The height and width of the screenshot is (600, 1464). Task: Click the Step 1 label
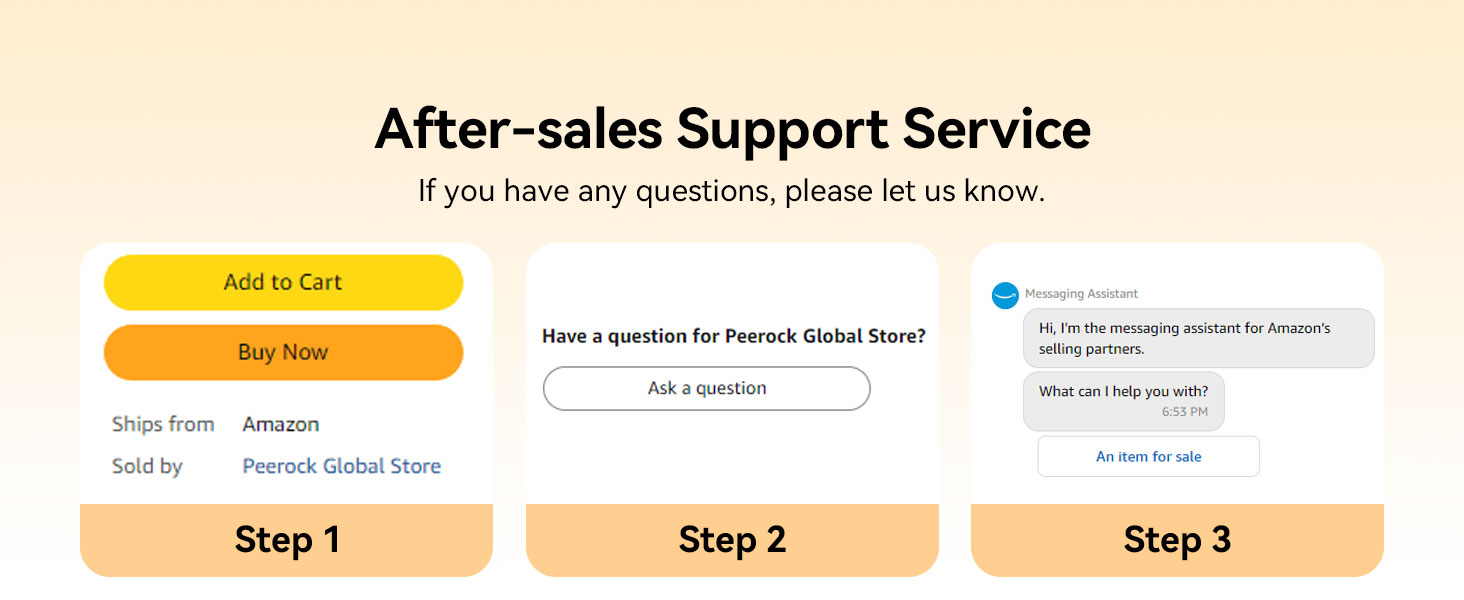pos(287,540)
